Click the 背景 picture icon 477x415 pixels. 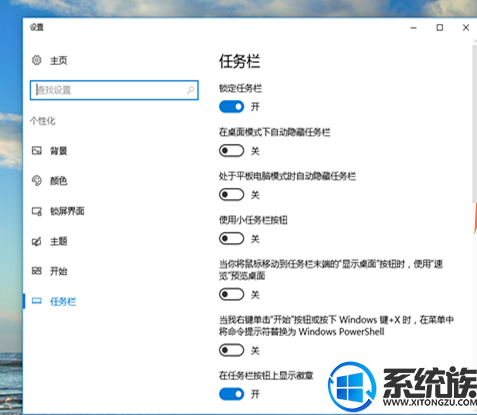(37, 151)
